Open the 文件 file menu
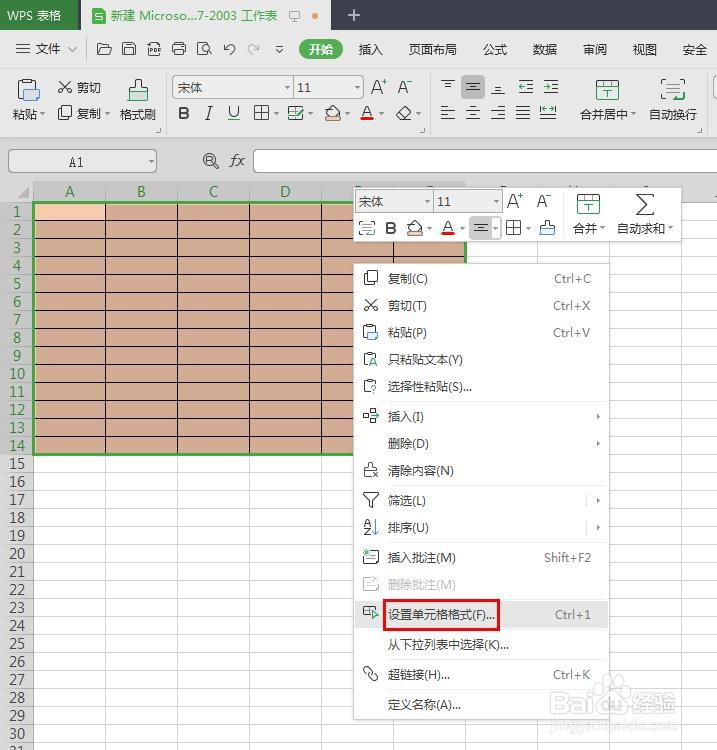Viewport: 717px width, 750px height. (46, 49)
